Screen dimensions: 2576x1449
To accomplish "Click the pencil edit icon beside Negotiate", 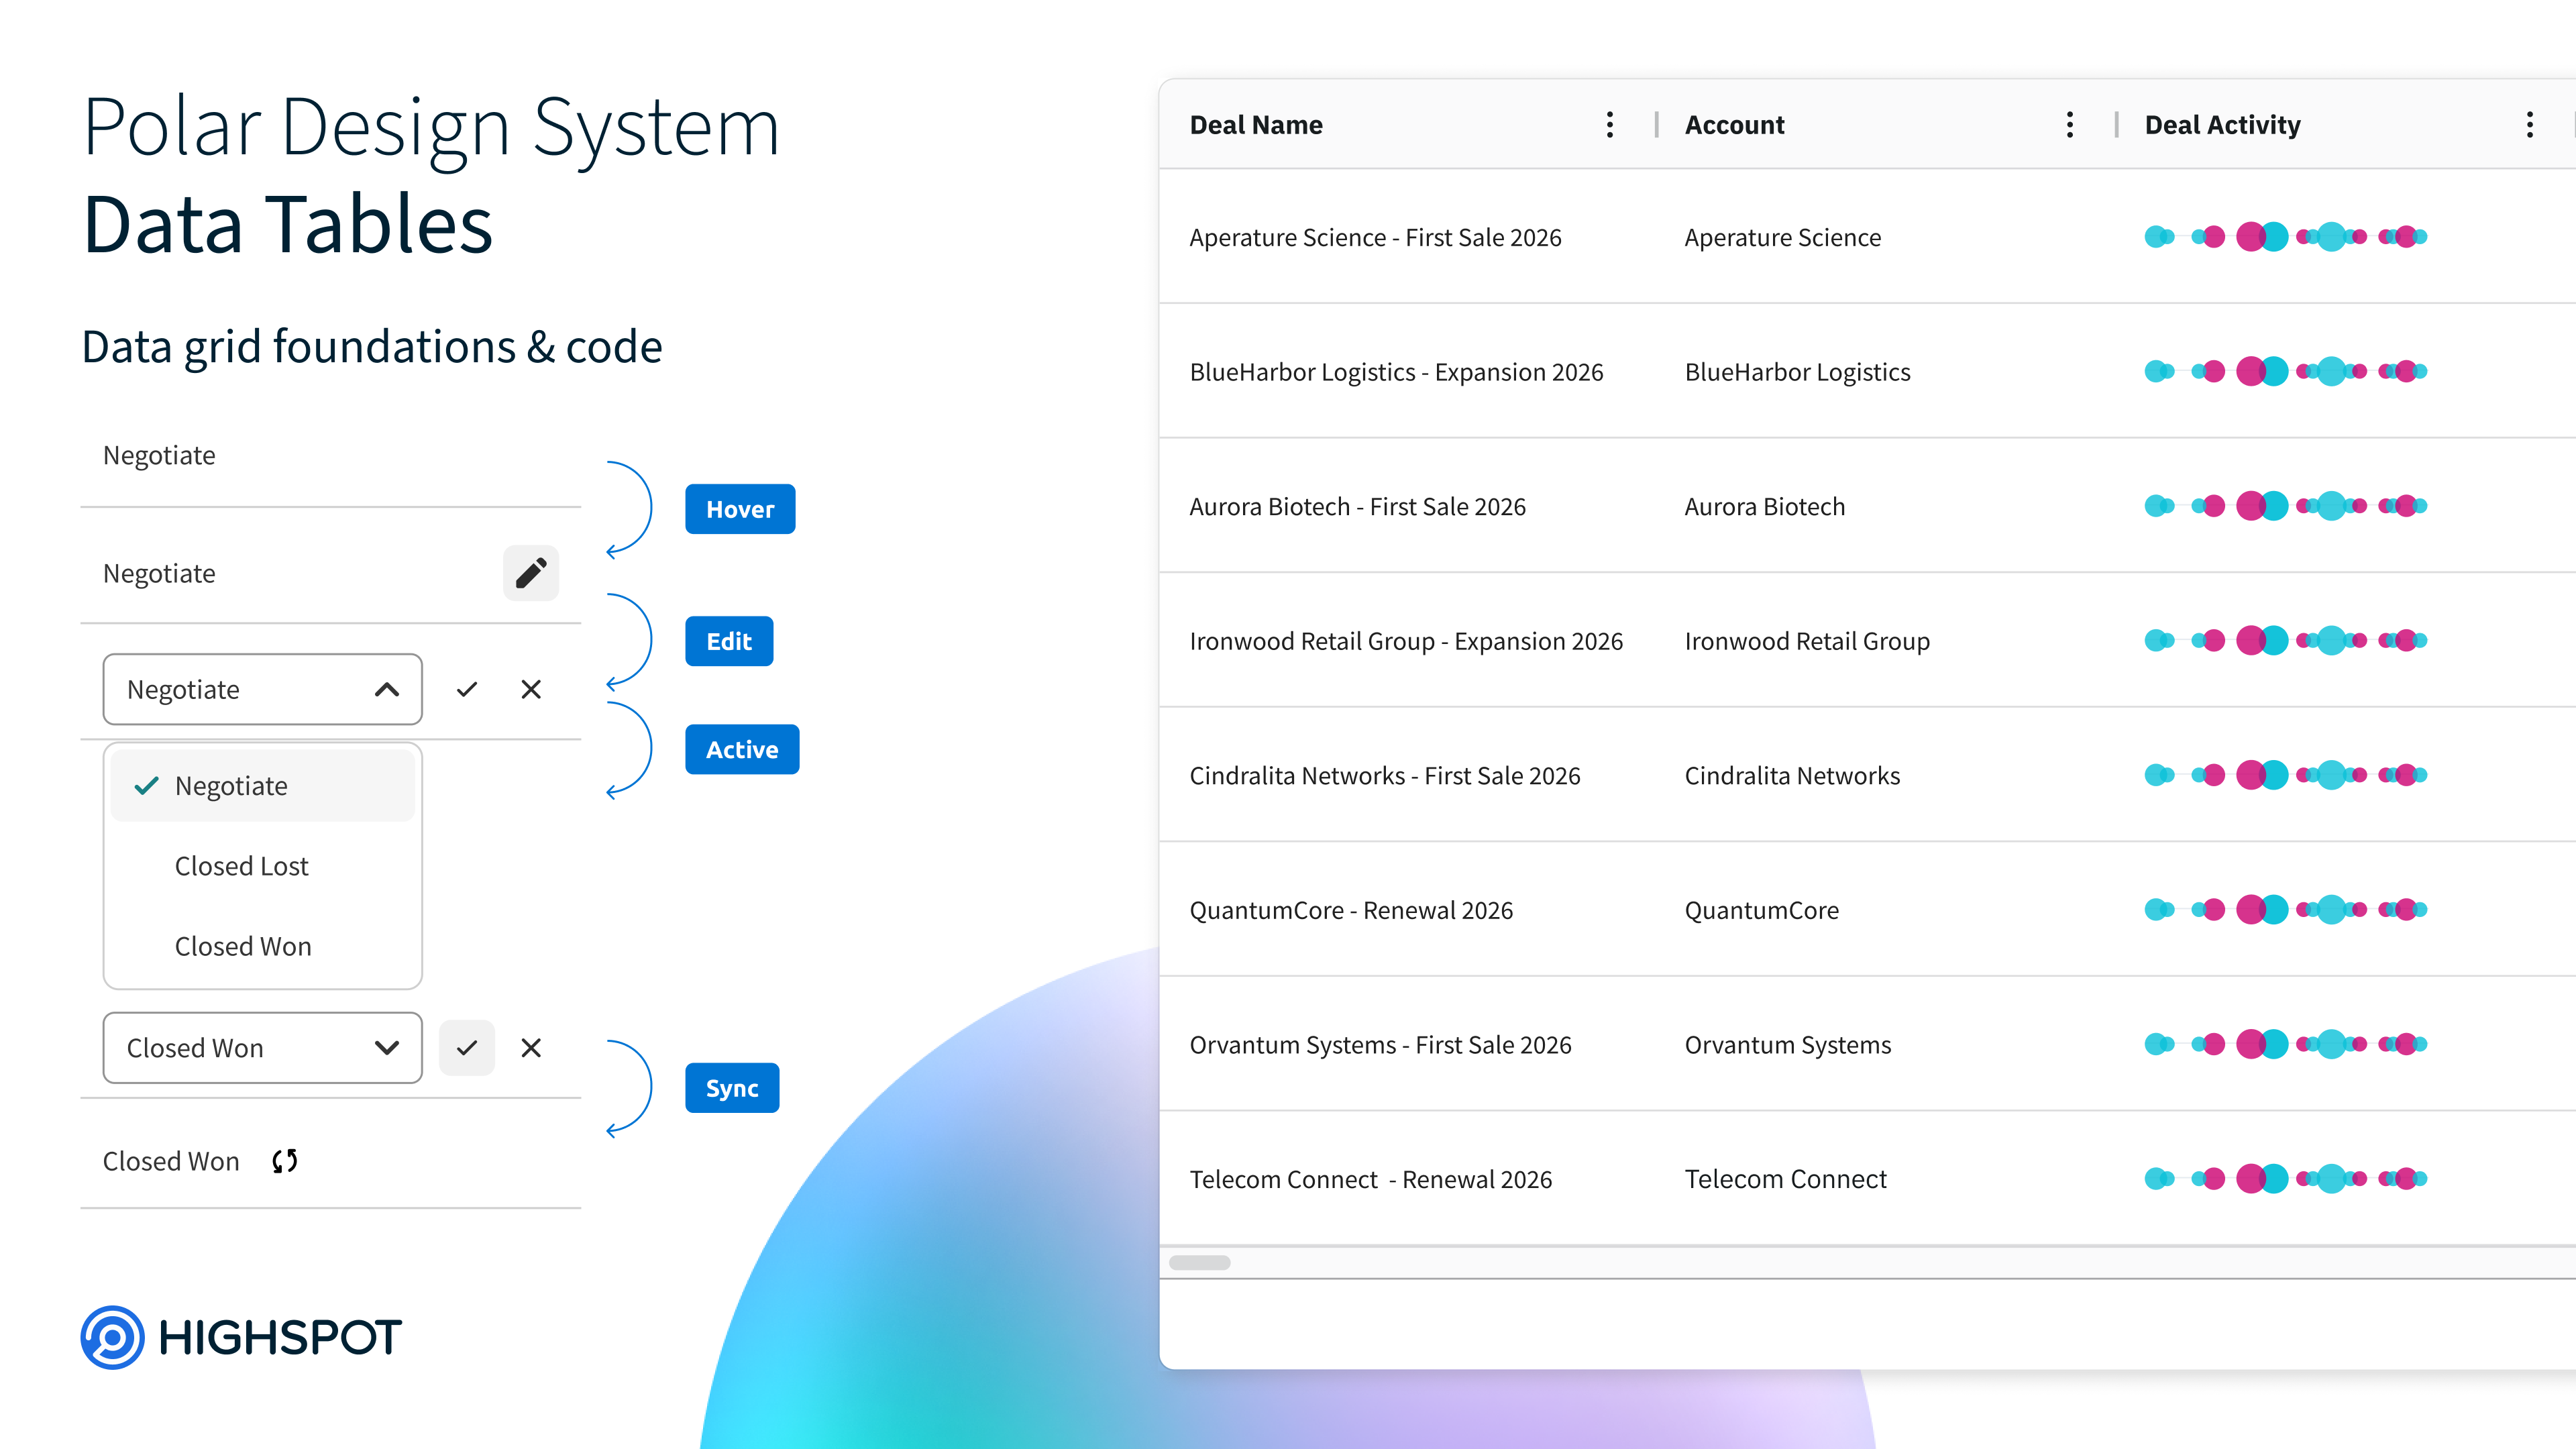I will coord(531,573).
